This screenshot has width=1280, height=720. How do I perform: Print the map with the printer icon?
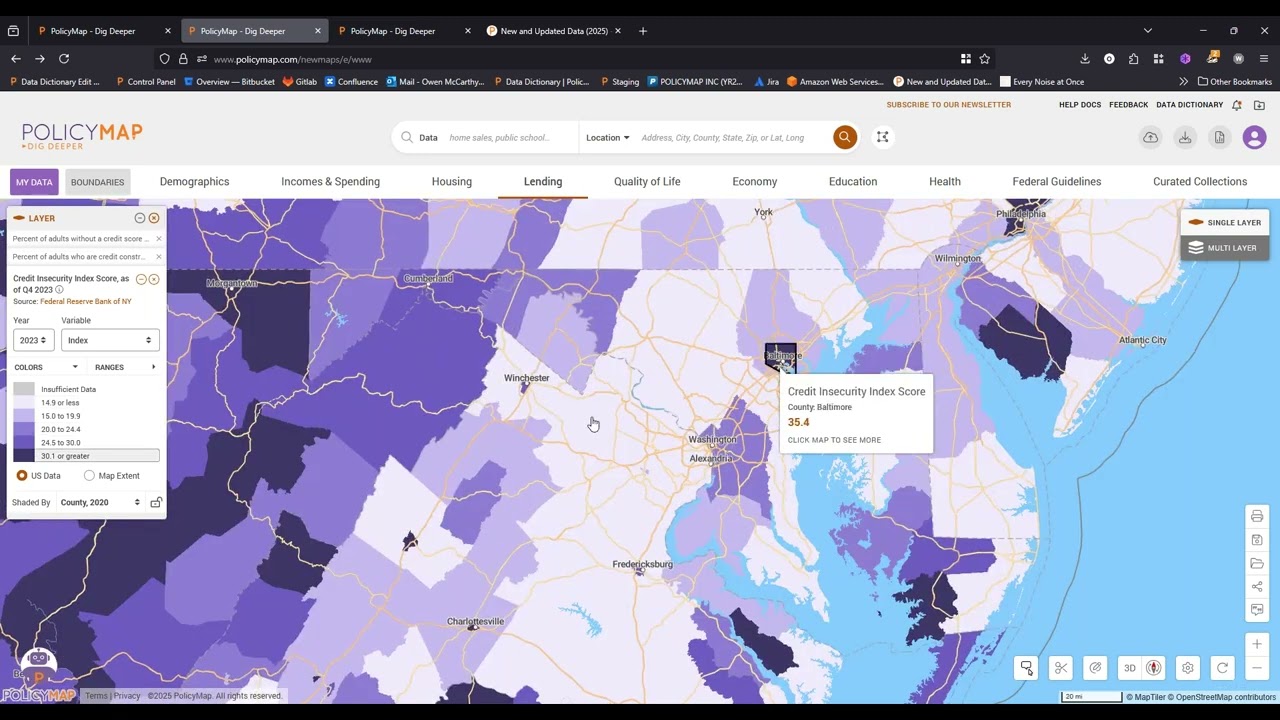click(1257, 516)
